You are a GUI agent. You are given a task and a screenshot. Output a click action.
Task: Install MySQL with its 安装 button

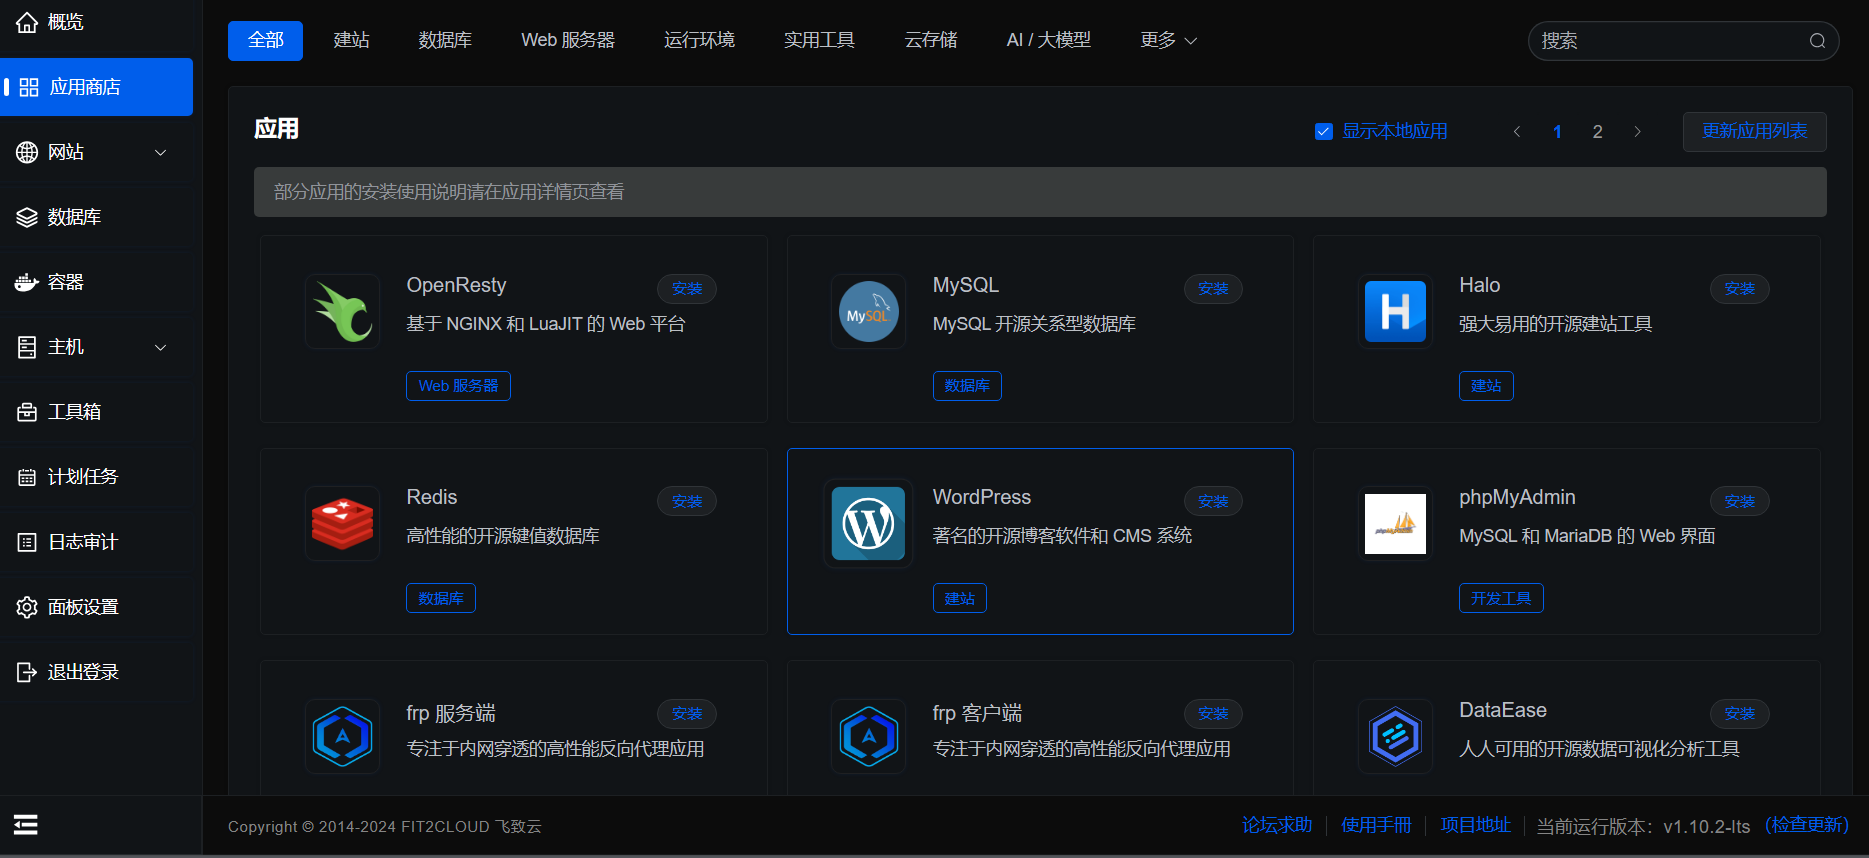[1213, 289]
